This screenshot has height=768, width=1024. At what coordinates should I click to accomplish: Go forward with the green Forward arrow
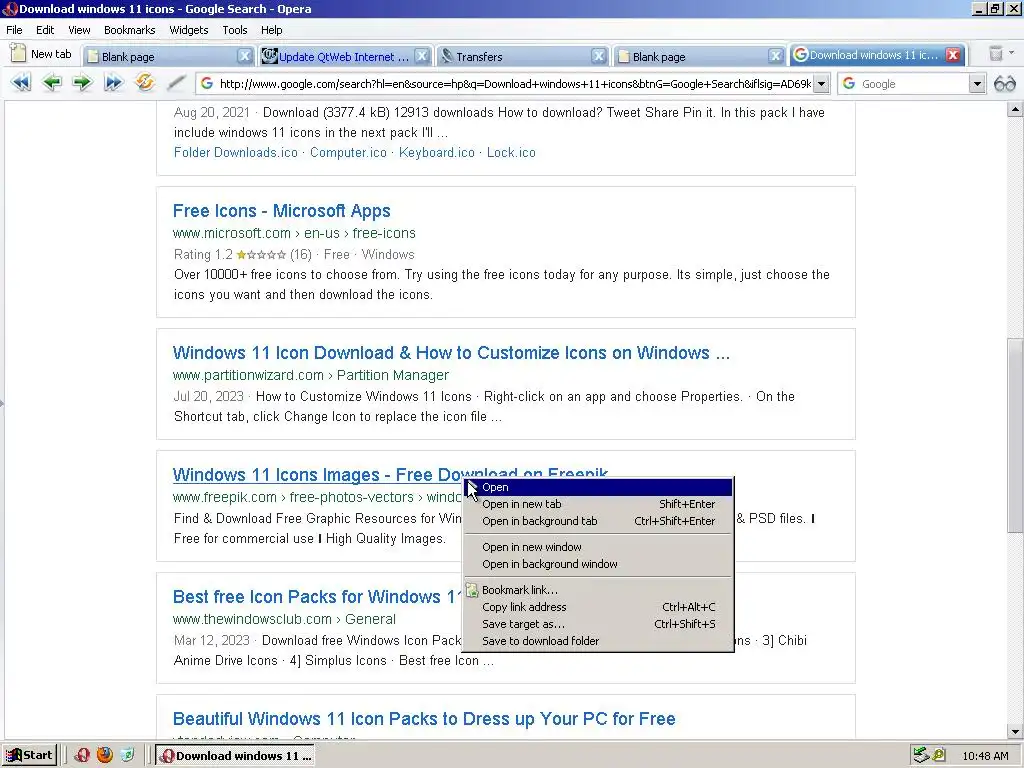pos(82,83)
